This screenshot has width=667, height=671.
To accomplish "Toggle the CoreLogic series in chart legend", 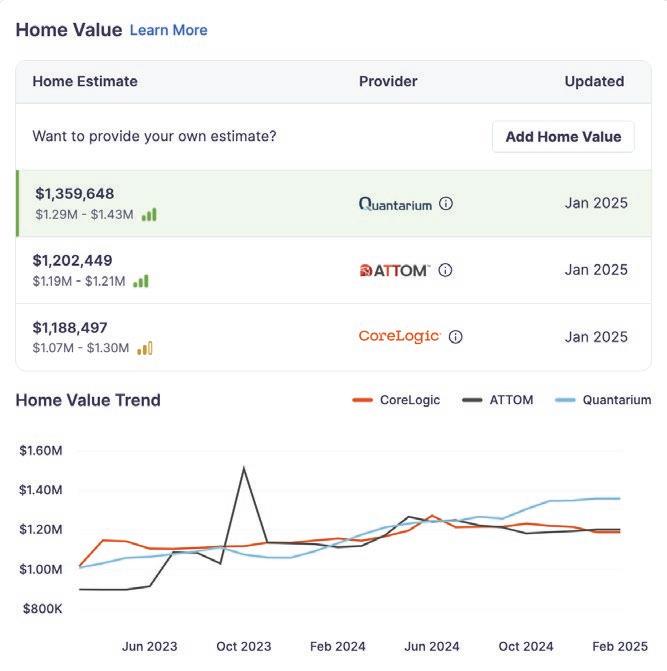I will point(397,400).
